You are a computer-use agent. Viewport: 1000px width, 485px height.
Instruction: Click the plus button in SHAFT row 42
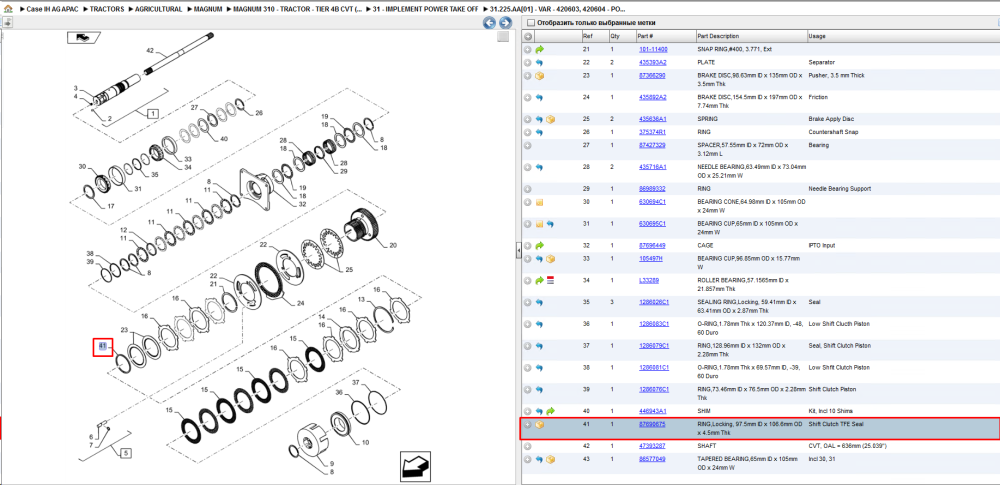527,445
